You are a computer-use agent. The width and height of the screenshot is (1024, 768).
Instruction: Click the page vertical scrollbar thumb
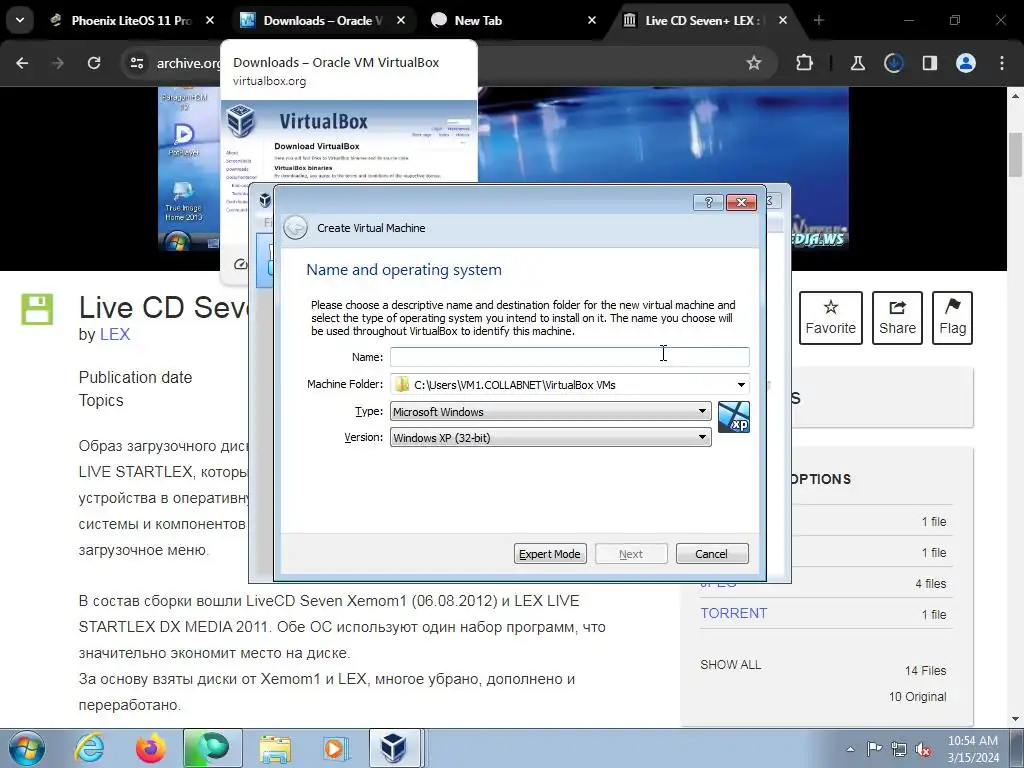coord(1016,155)
